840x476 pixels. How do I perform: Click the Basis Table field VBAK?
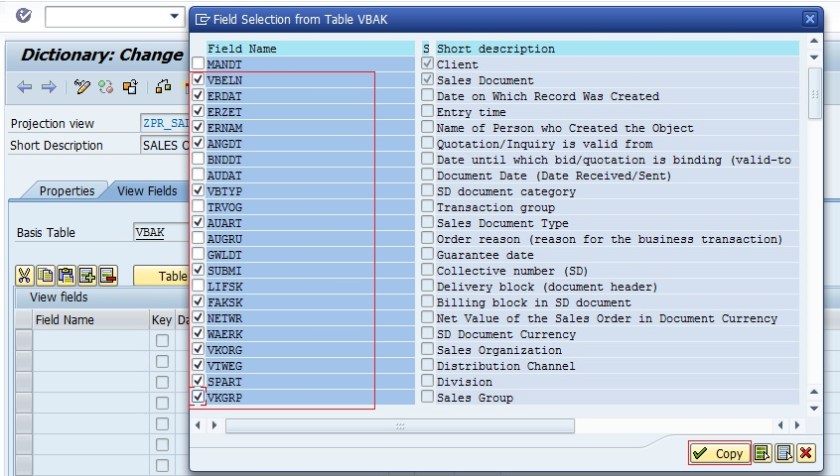click(160, 232)
